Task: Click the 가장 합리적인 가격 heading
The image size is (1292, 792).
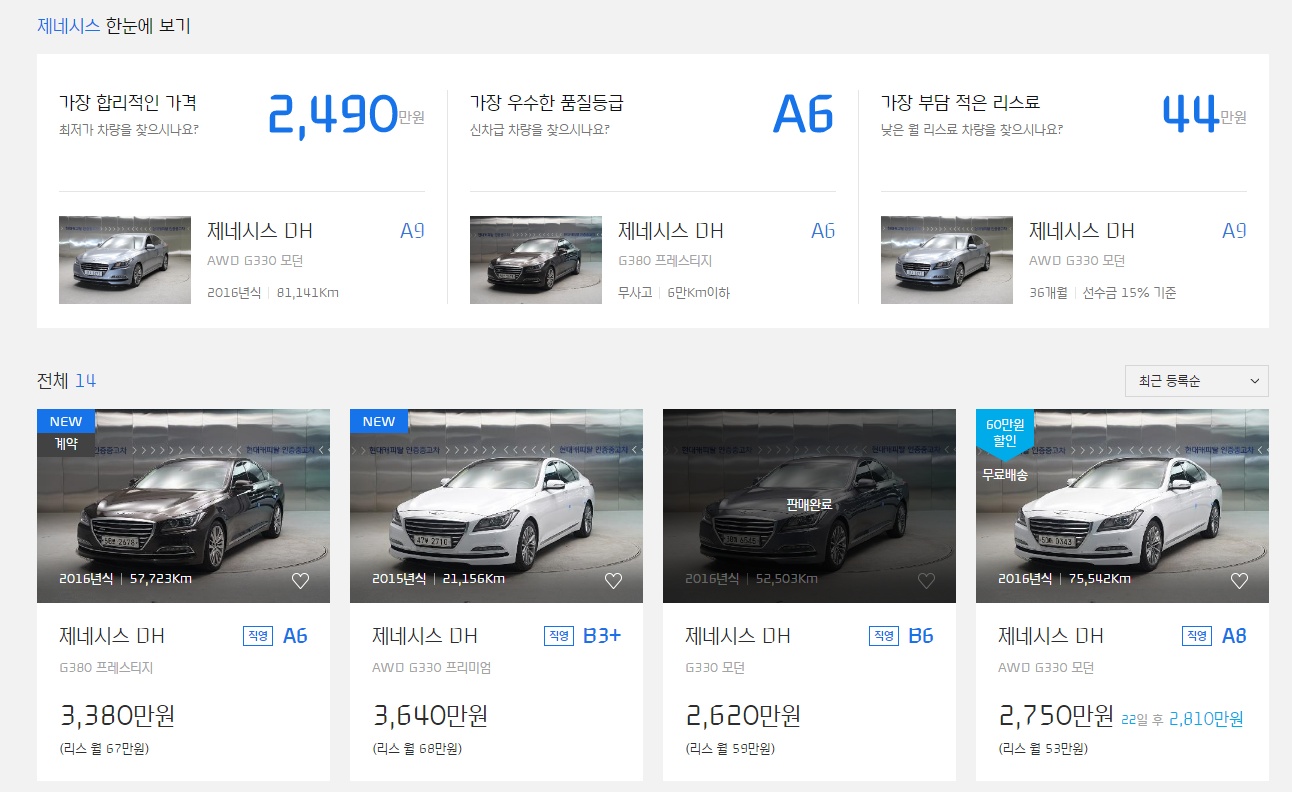Action: (x=128, y=103)
